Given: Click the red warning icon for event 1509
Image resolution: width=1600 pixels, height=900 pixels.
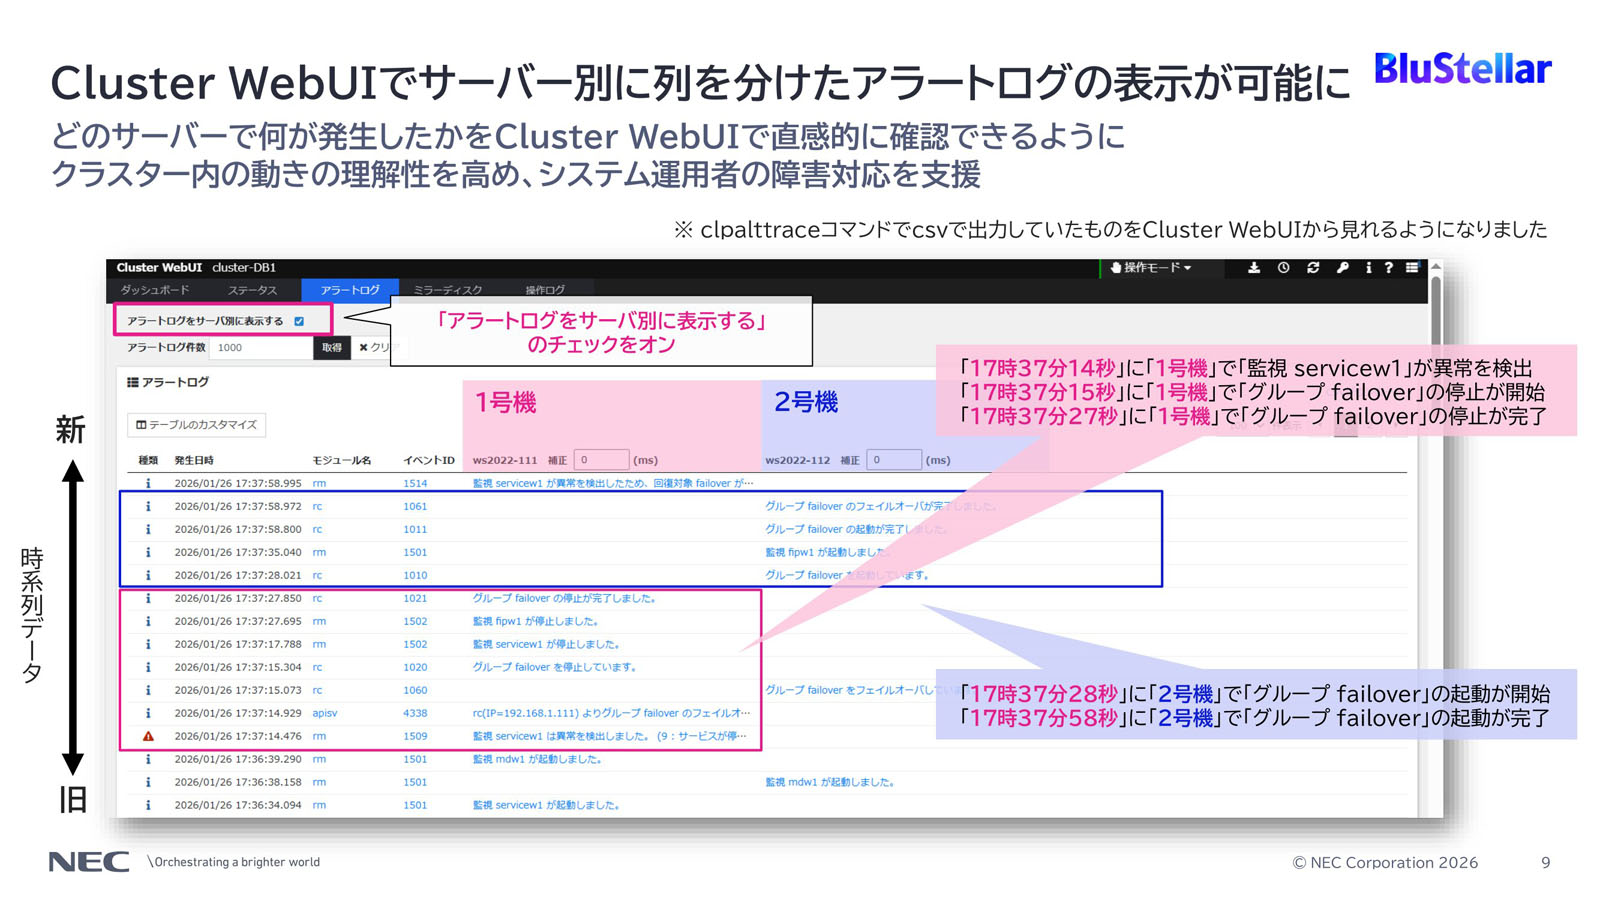Looking at the screenshot, I should [x=148, y=736].
